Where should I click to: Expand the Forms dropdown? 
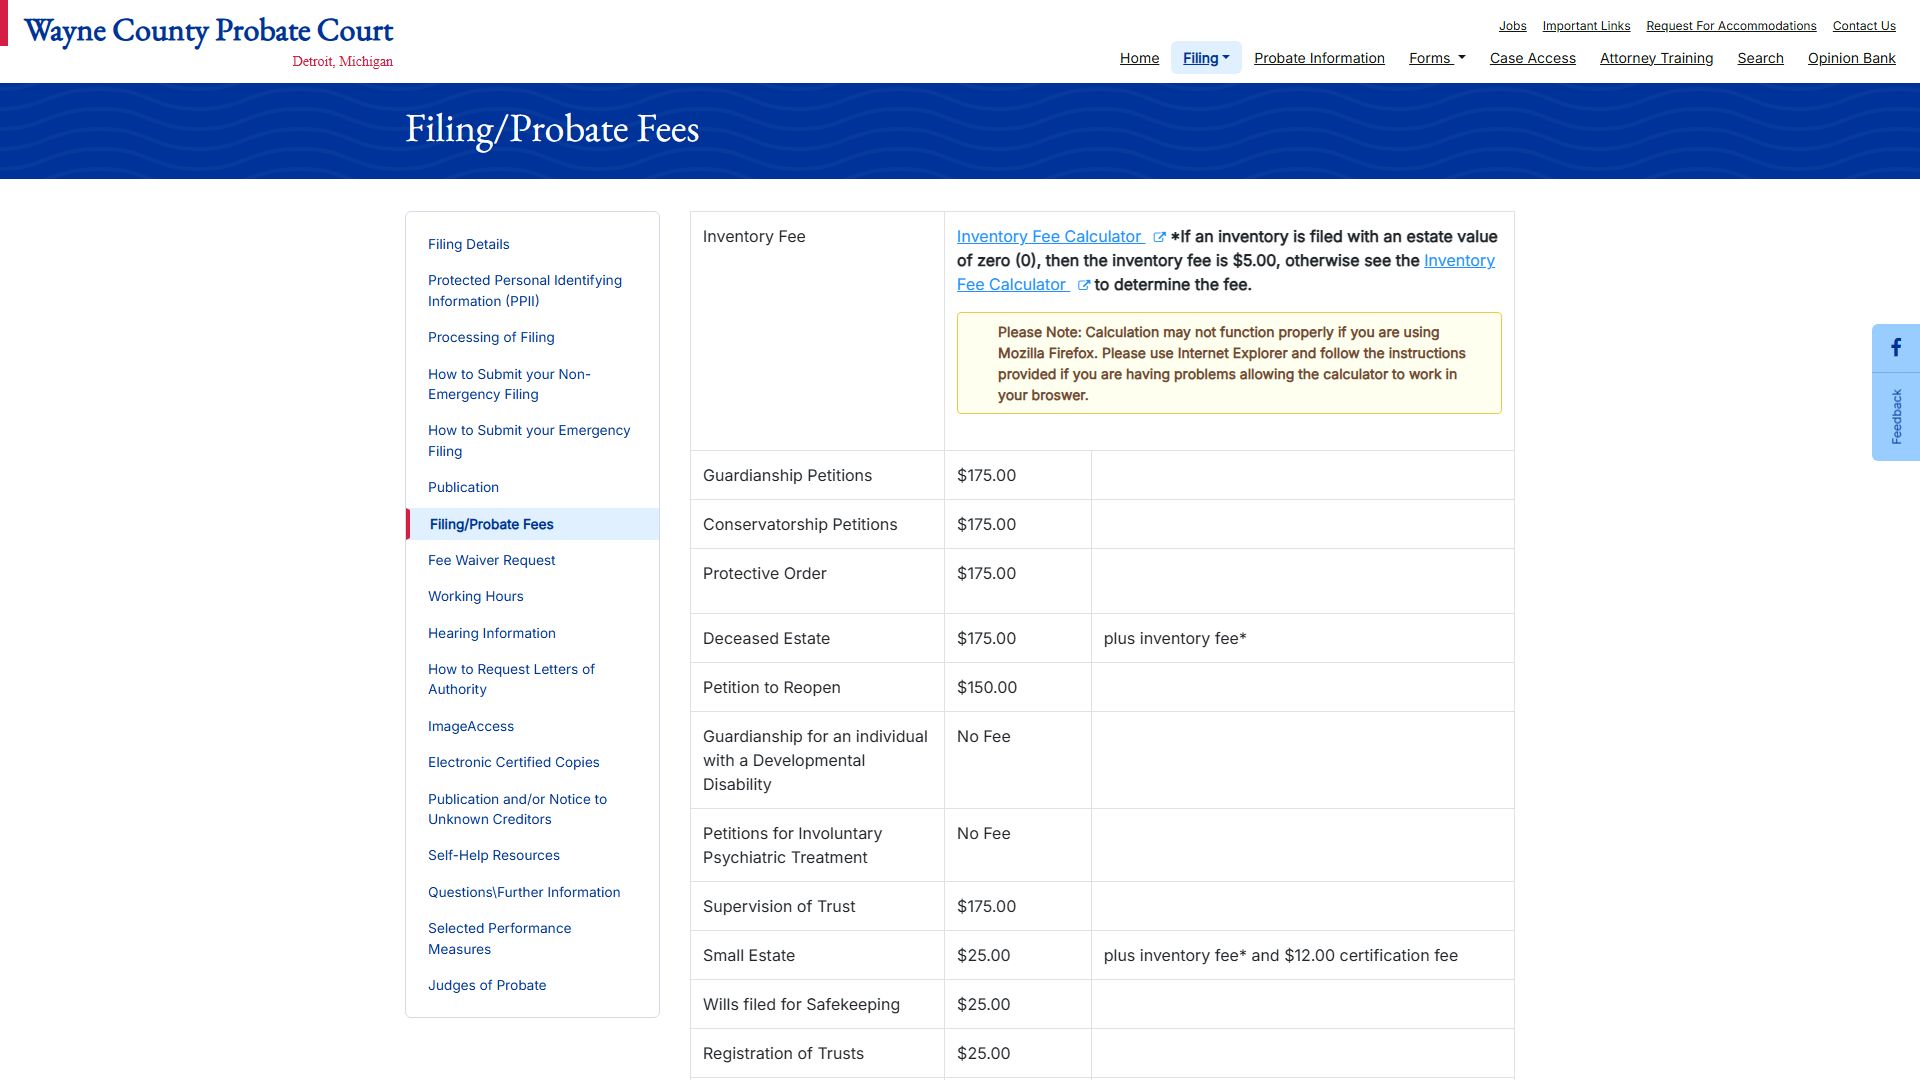(x=1436, y=58)
